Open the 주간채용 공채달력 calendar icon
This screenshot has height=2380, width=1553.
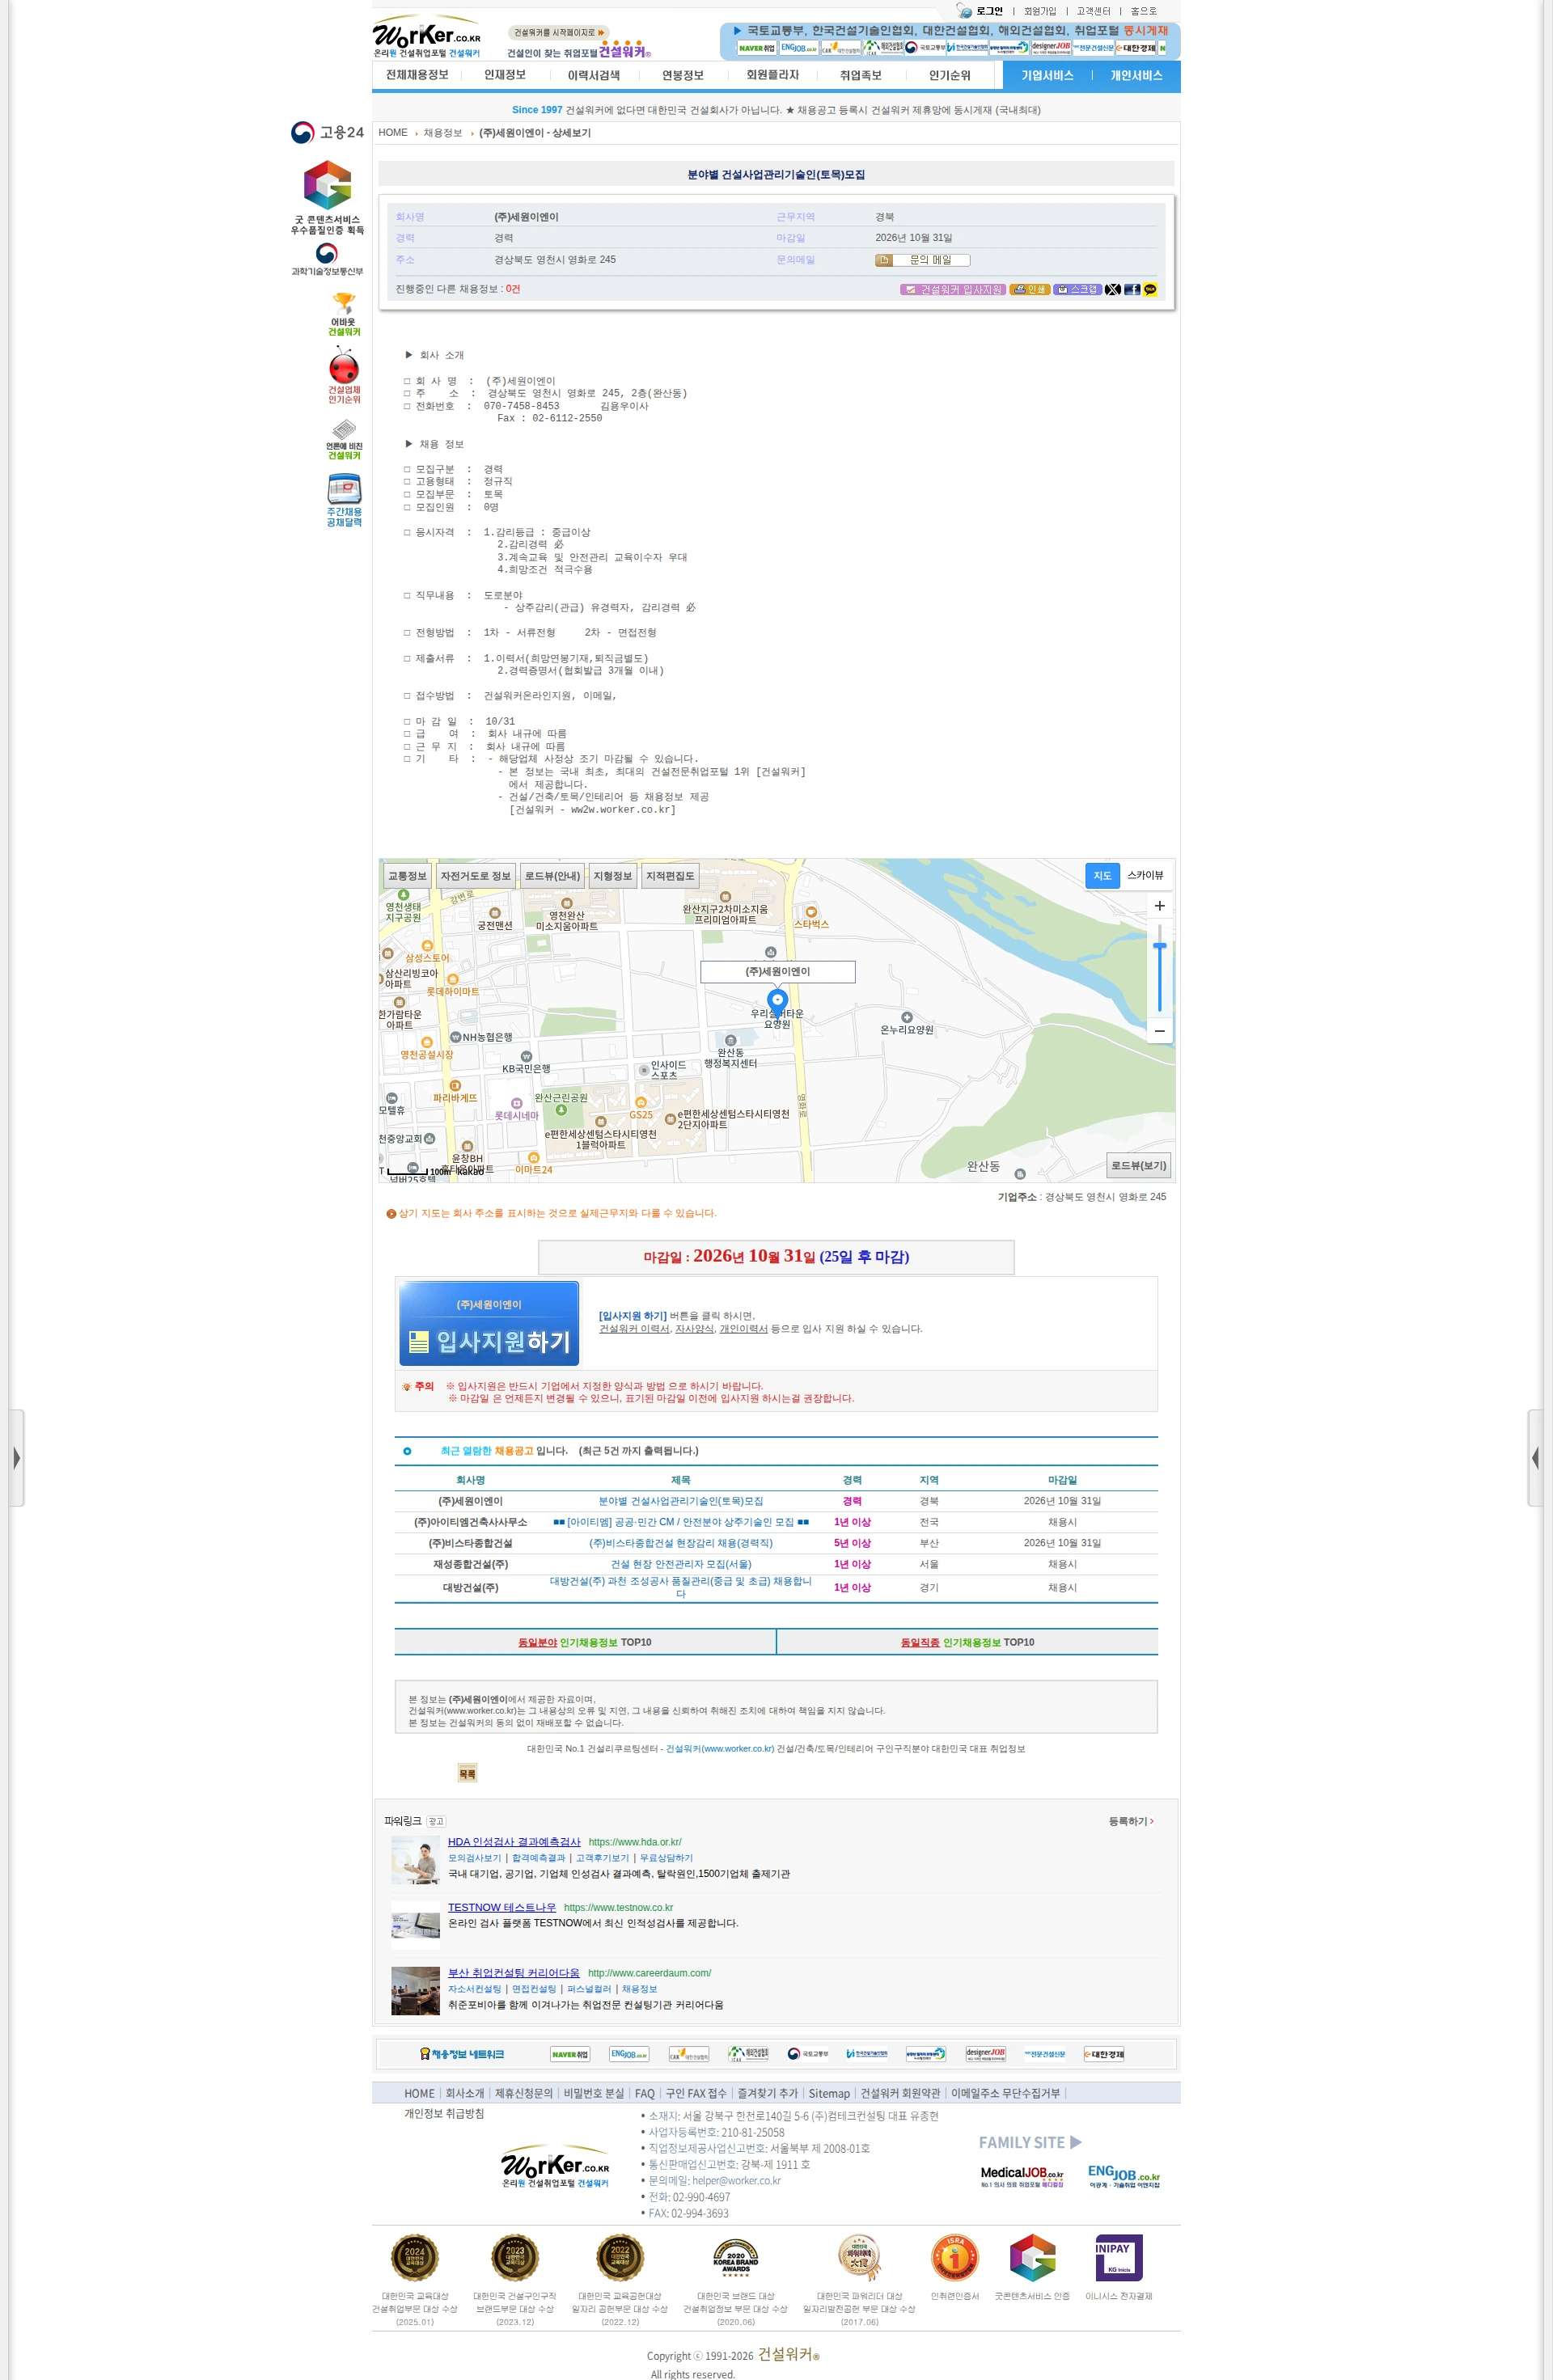point(343,500)
